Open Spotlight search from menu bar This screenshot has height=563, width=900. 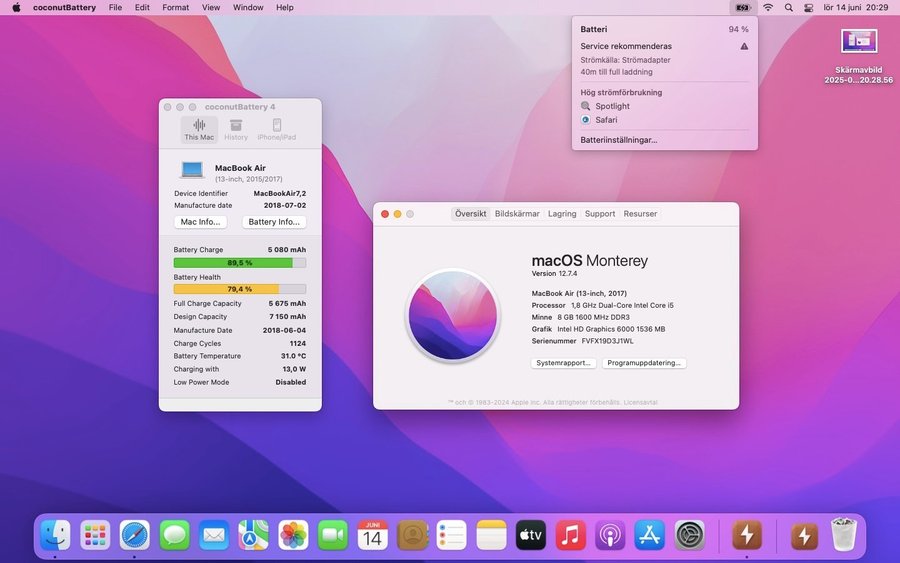[789, 7]
